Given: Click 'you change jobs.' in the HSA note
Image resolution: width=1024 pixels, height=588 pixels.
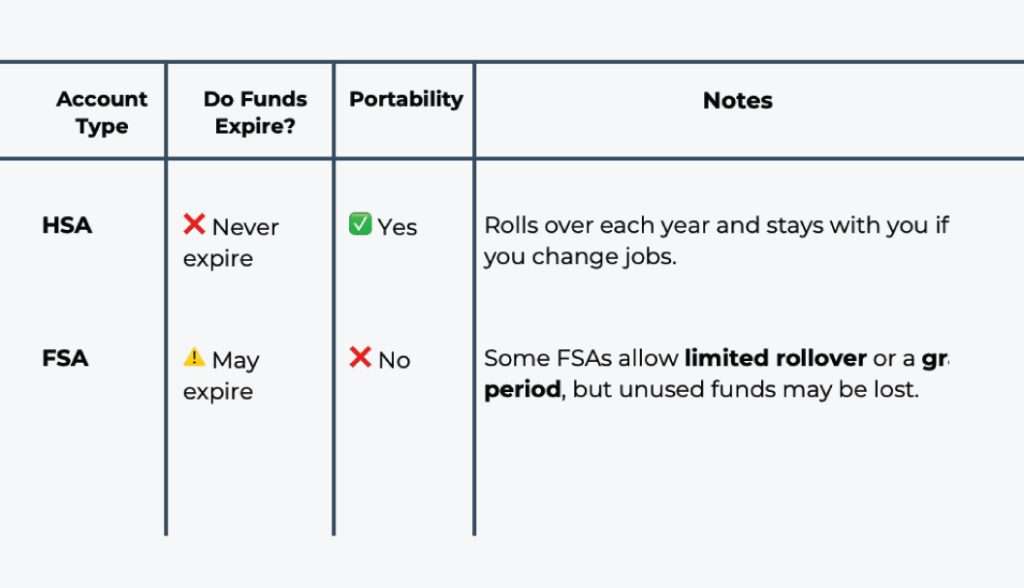Looking at the screenshot, I should pyautogui.click(x=581, y=257).
